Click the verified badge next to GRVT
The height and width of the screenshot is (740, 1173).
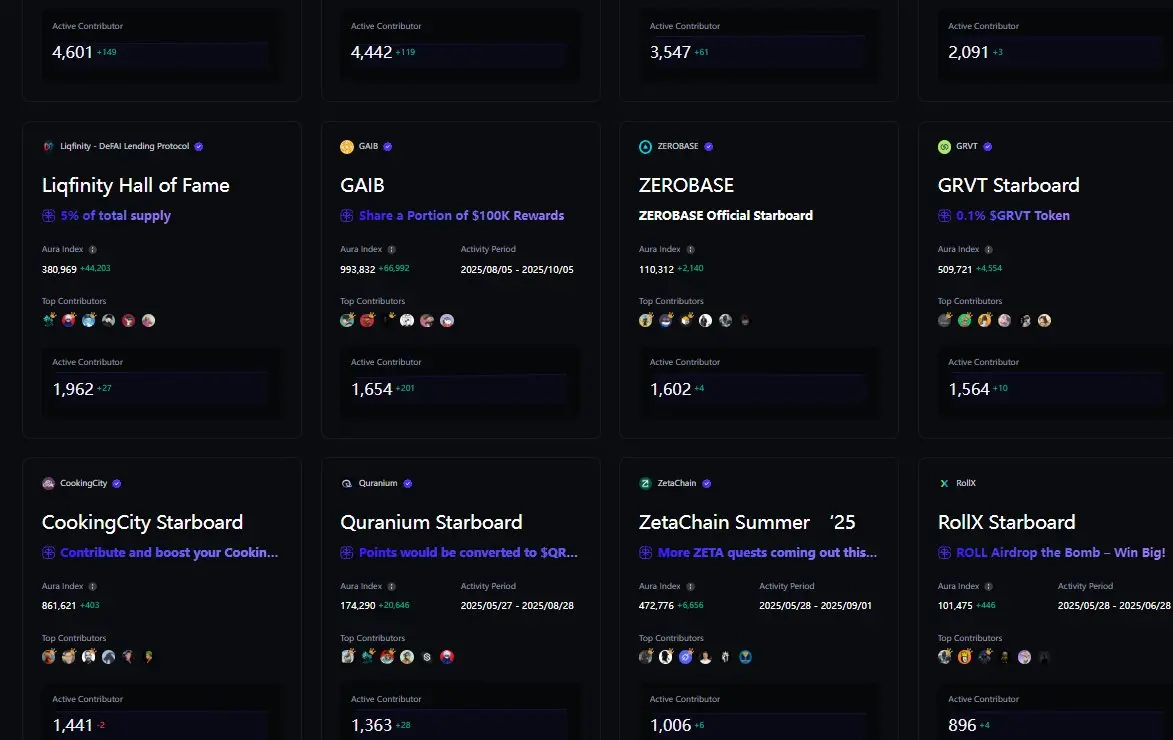pyautogui.click(x=987, y=147)
